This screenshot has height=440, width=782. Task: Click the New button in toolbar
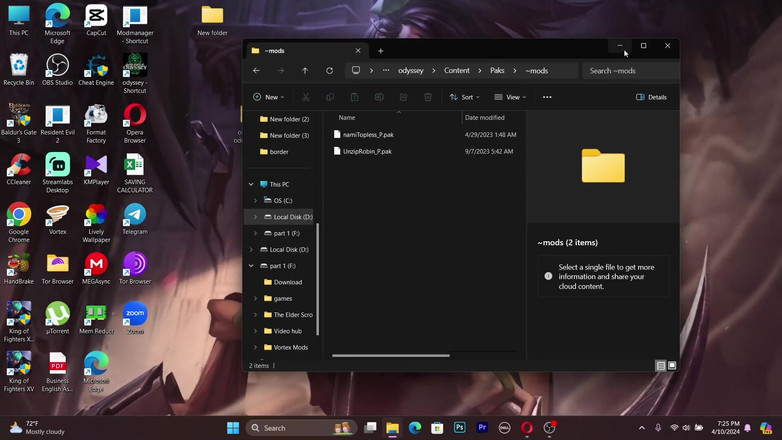point(268,97)
